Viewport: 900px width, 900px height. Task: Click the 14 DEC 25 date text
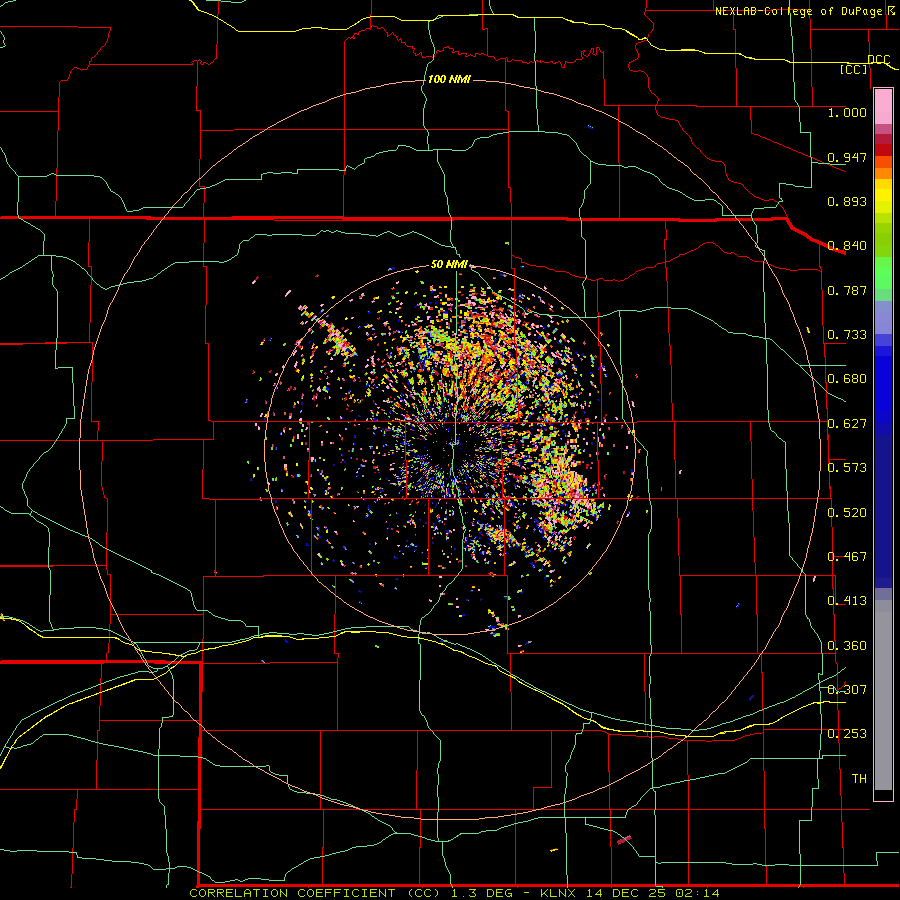(x=626, y=893)
